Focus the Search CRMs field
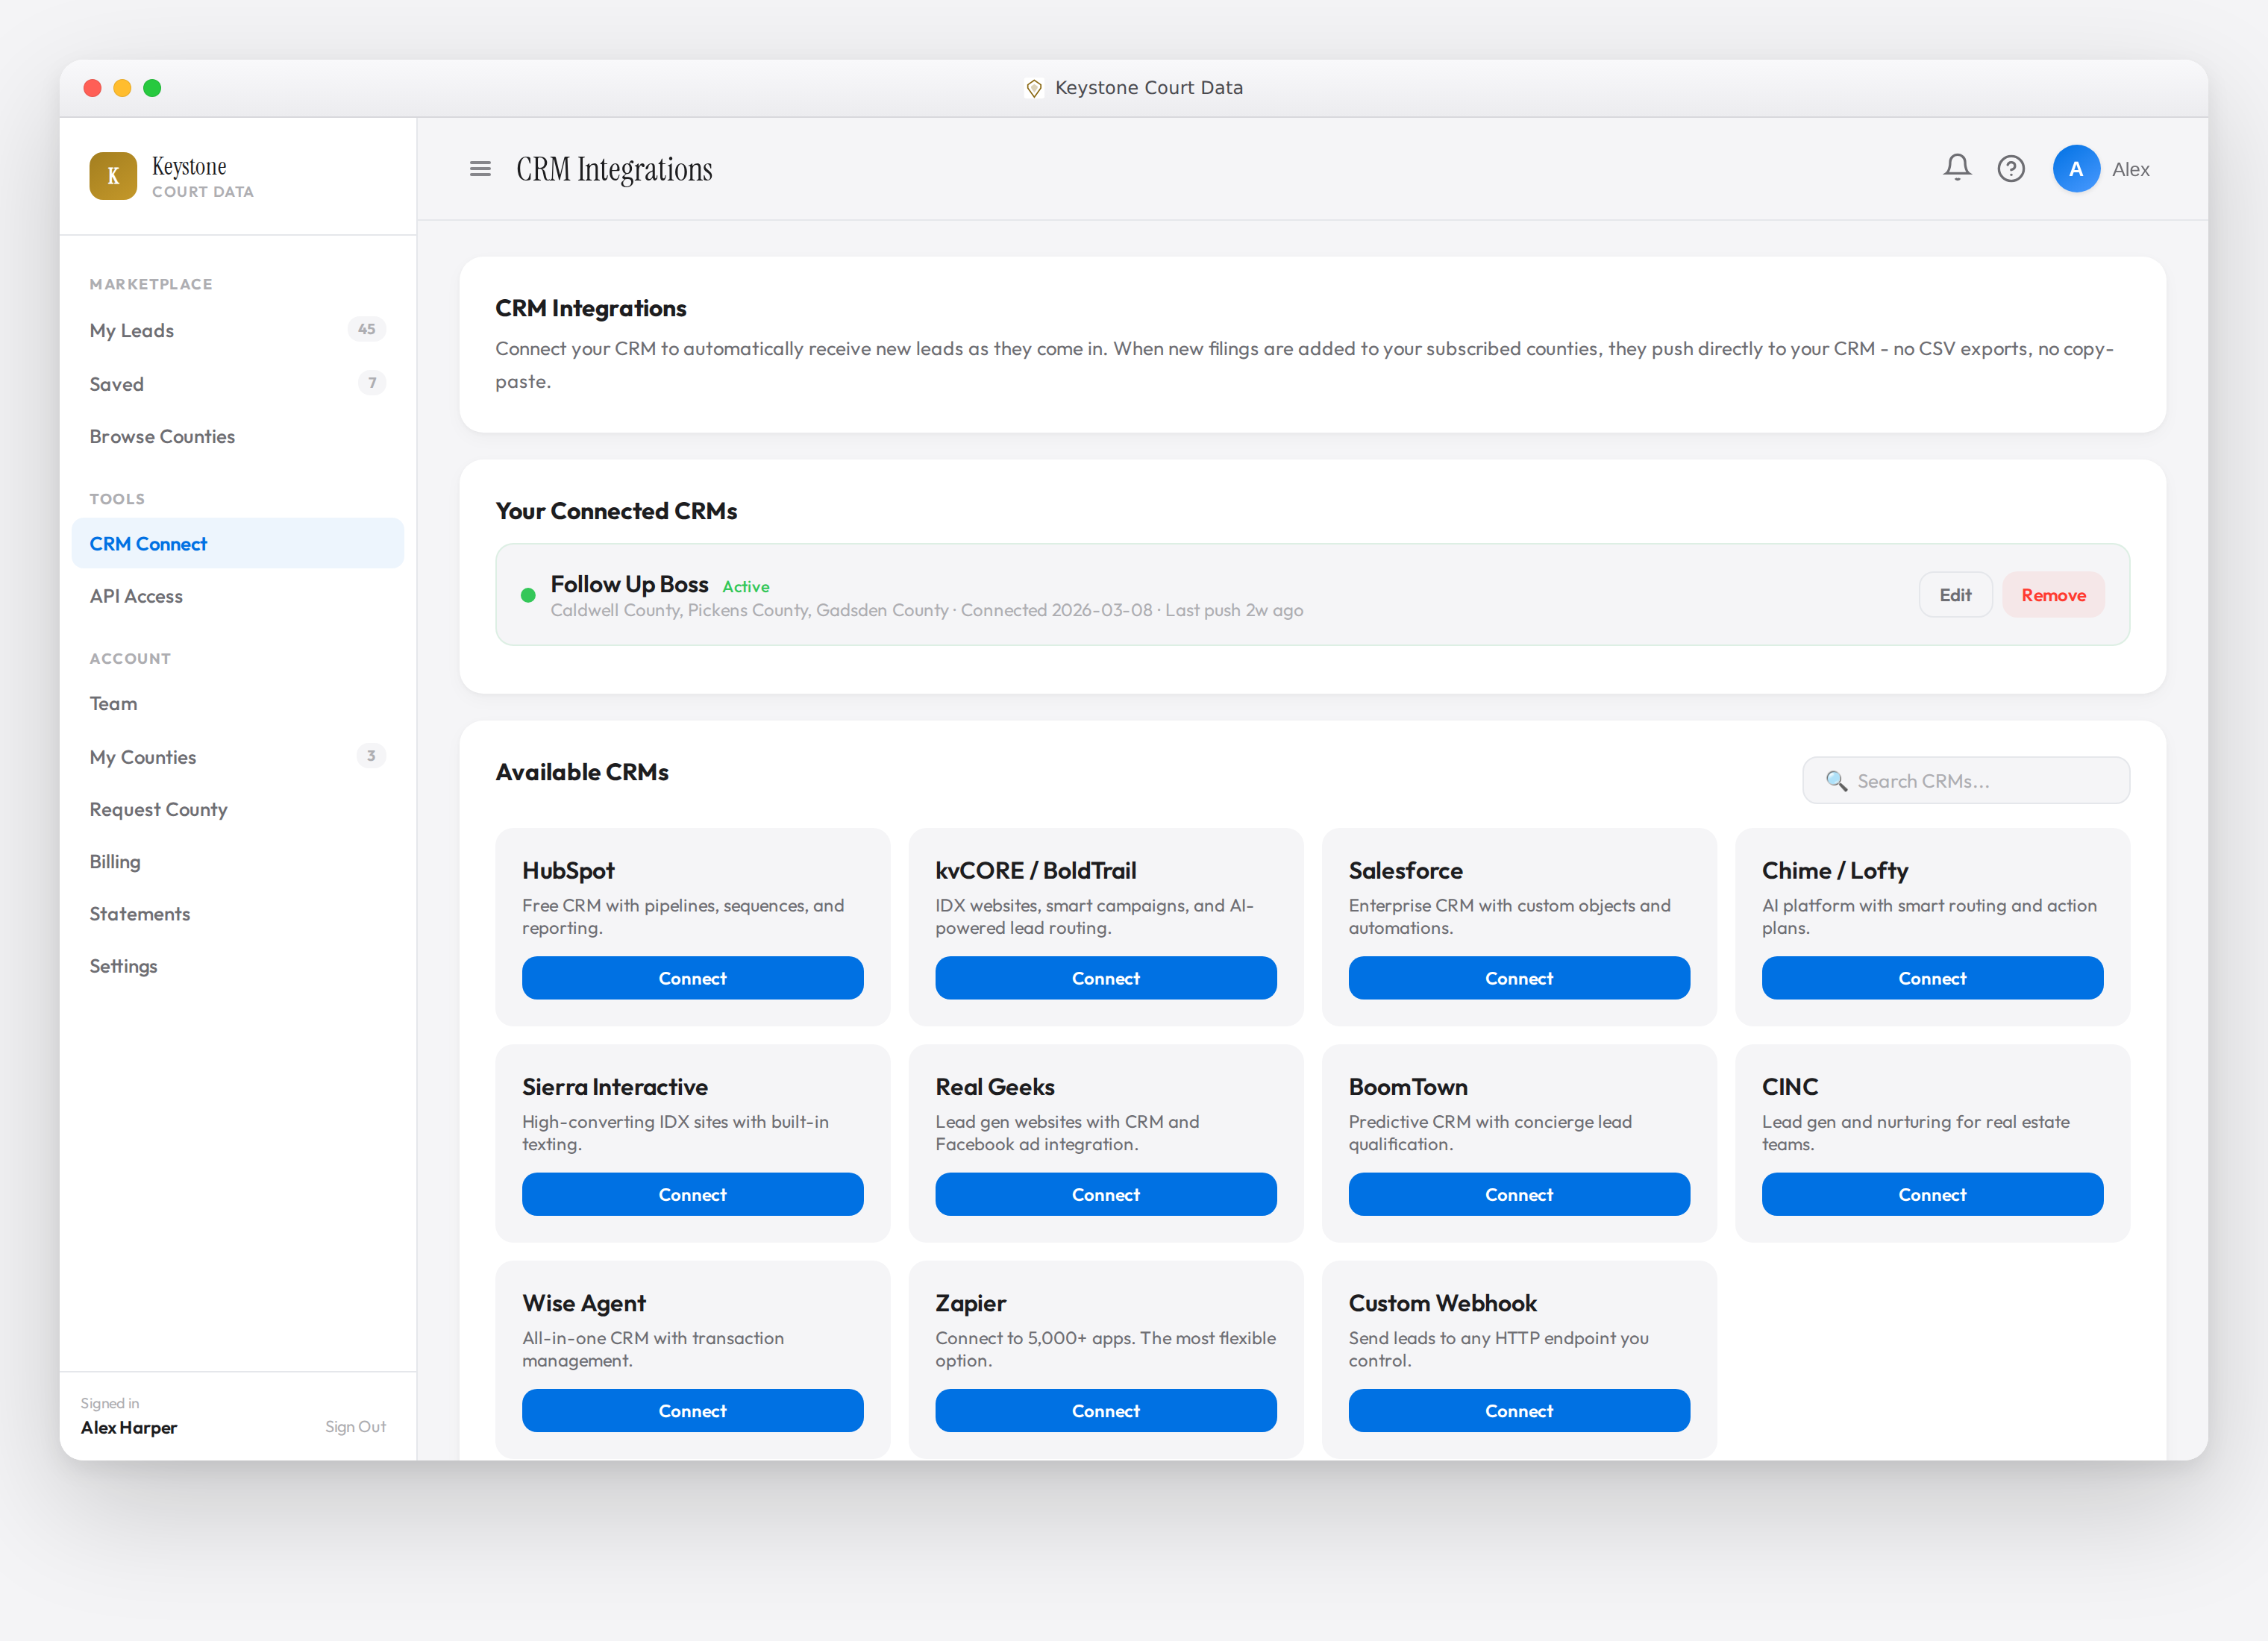Screen dimensions: 2268x1641 [x=1966, y=781]
